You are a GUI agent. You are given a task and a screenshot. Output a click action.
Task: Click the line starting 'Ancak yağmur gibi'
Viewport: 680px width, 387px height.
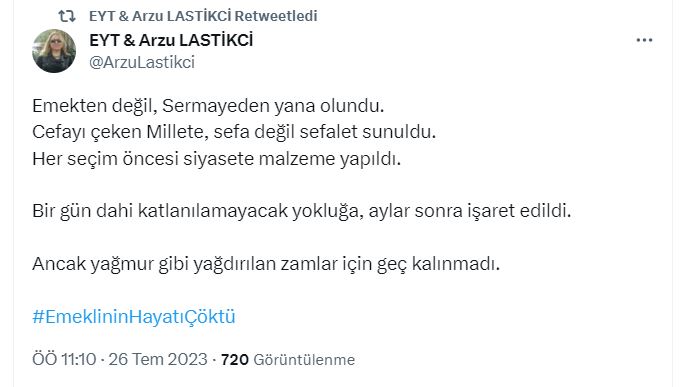pos(266,264)
